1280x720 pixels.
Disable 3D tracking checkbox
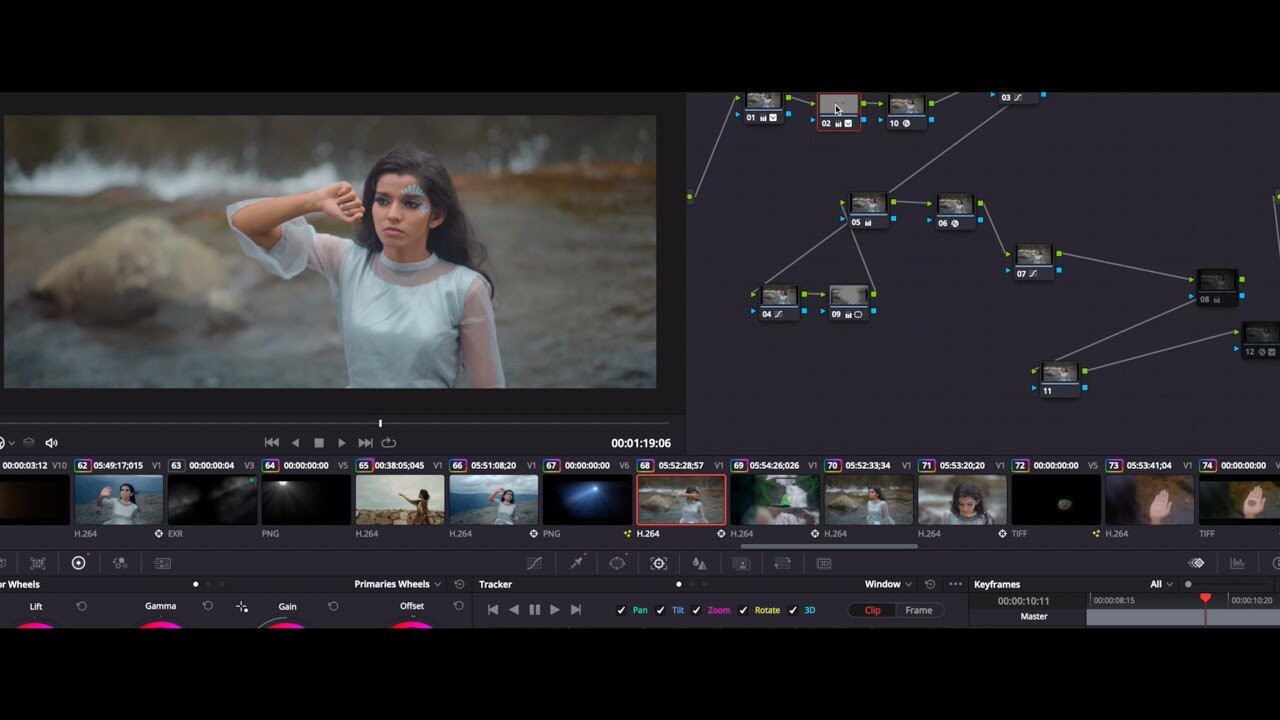click(x=793, y=610)
